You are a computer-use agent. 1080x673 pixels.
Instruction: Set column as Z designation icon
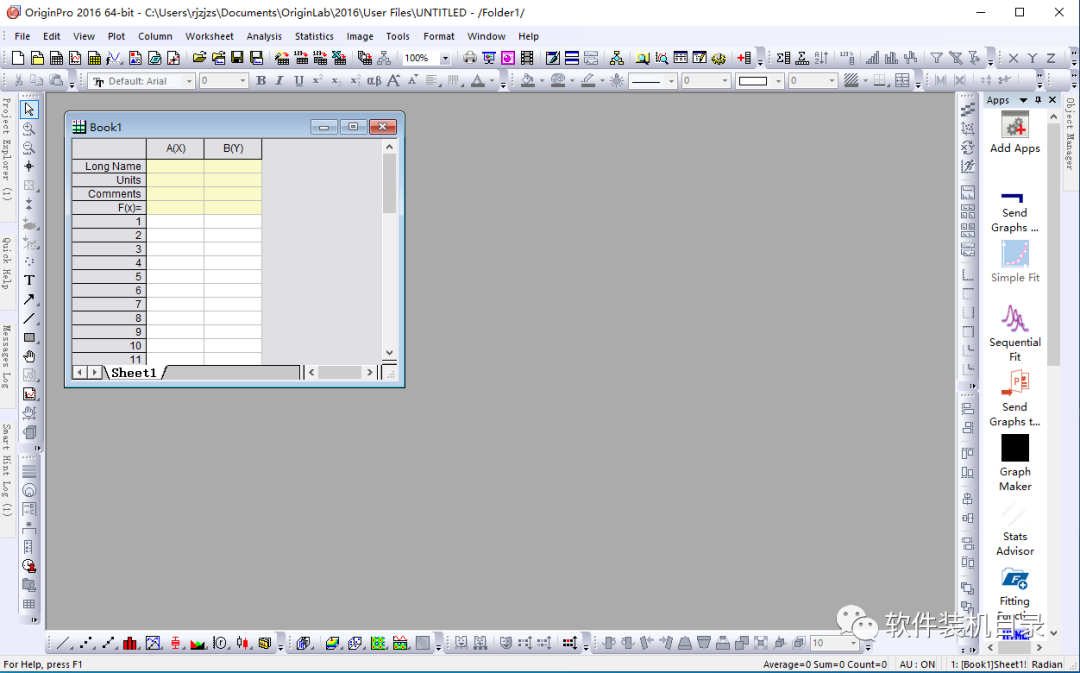pyautogui.click(x=1051, y=59)
